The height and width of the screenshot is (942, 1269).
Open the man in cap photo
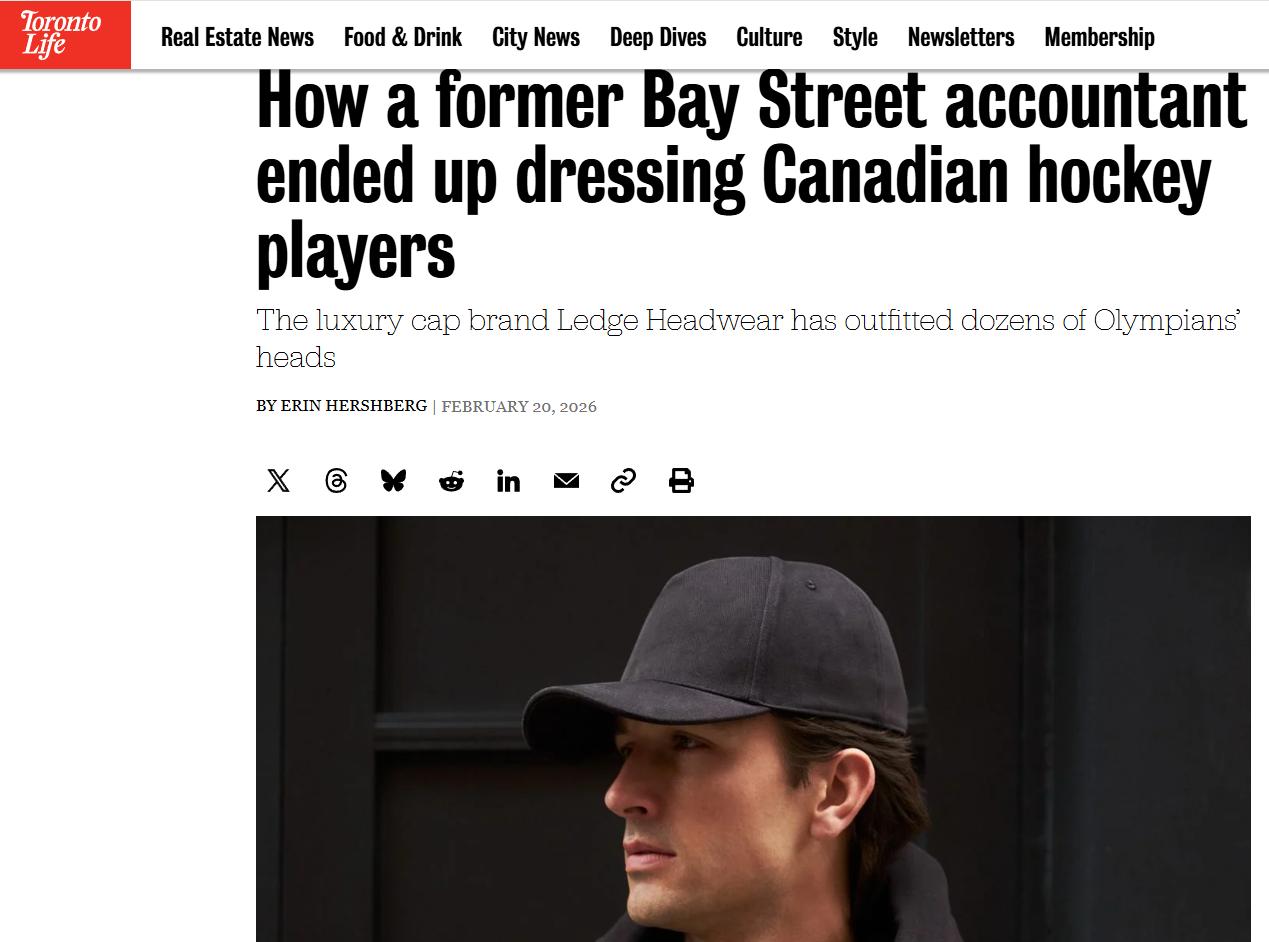click(753, 728)
